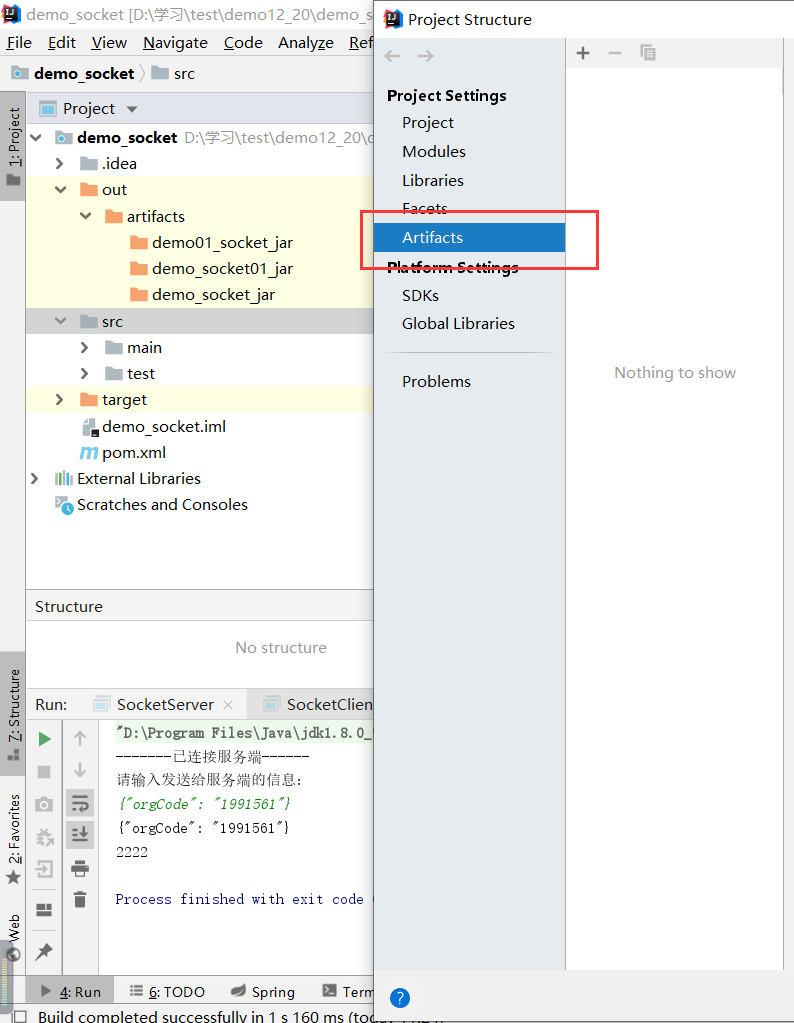Click the Copy icon in Project Structure toolbar
The image size is (794, 1023).
tap(647, 53)
